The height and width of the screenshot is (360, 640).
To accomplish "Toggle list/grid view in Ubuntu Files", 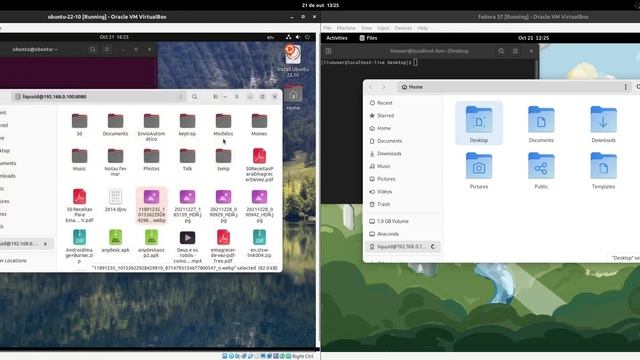I will [216, 97].
